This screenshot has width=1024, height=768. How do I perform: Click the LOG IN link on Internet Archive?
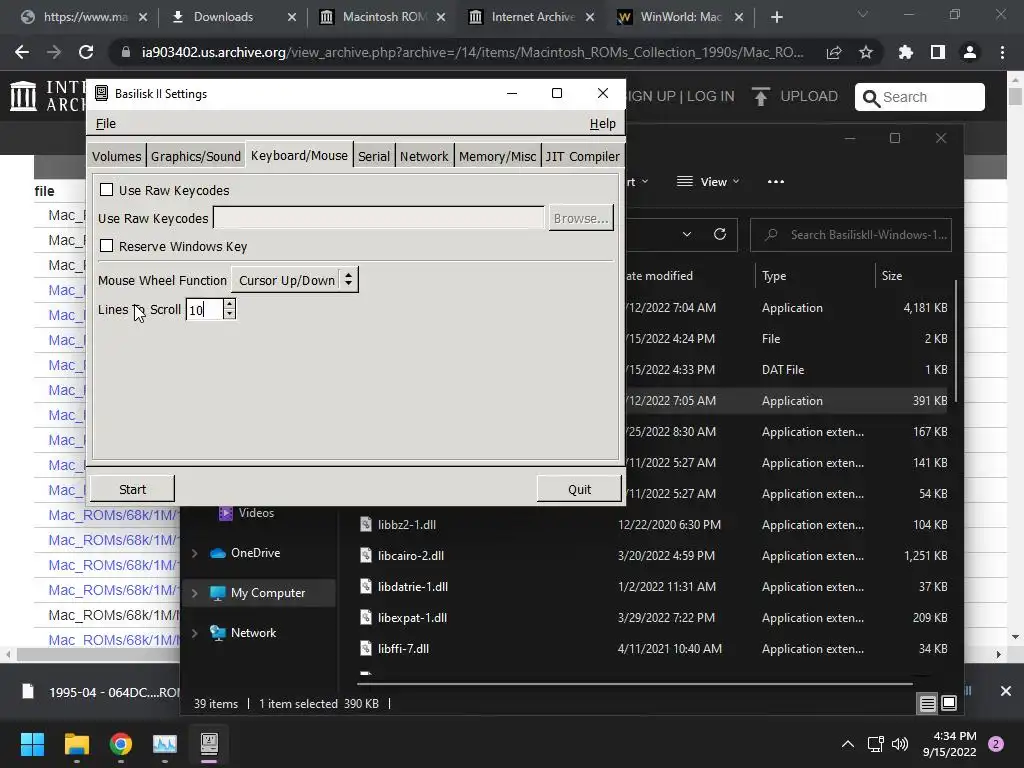711,97
